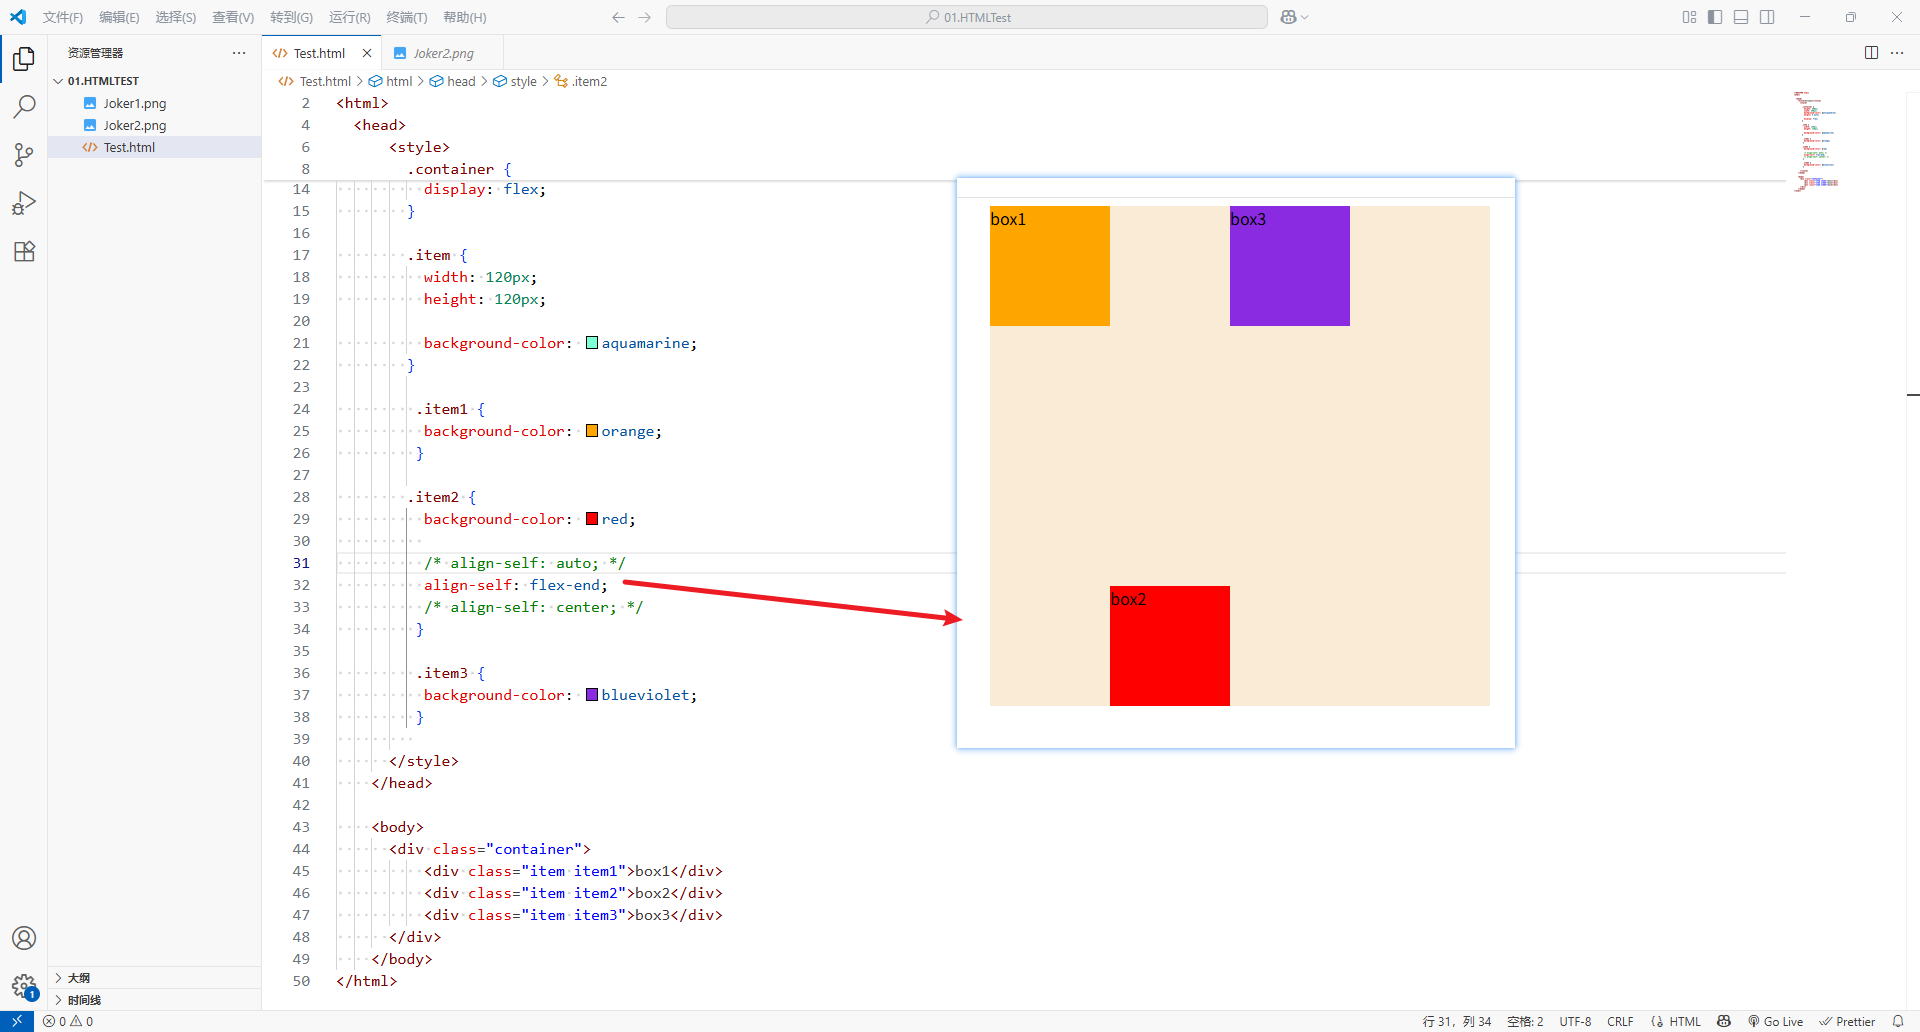1920x1032 pixels.
Task: Select Test.html in the explorer tree
Action: click(x=154, y=147)
